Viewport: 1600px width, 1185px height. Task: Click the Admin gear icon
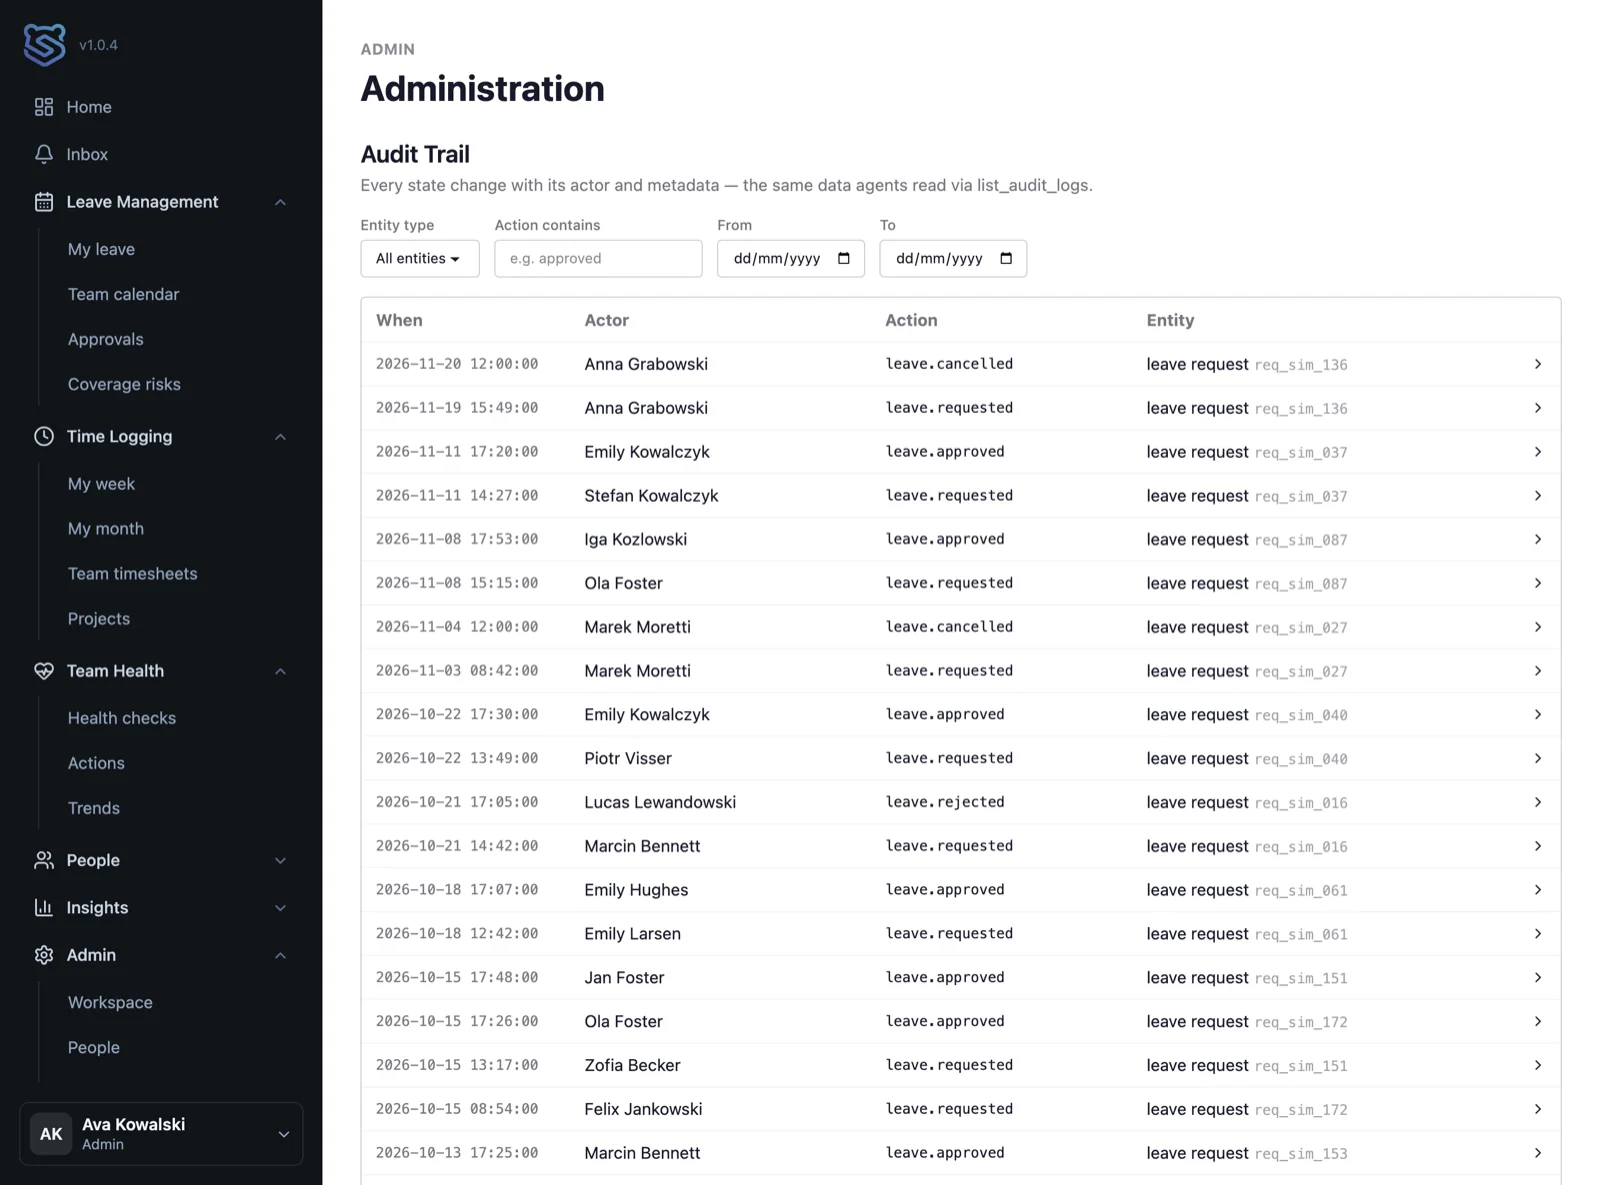[x=44, y=955]
